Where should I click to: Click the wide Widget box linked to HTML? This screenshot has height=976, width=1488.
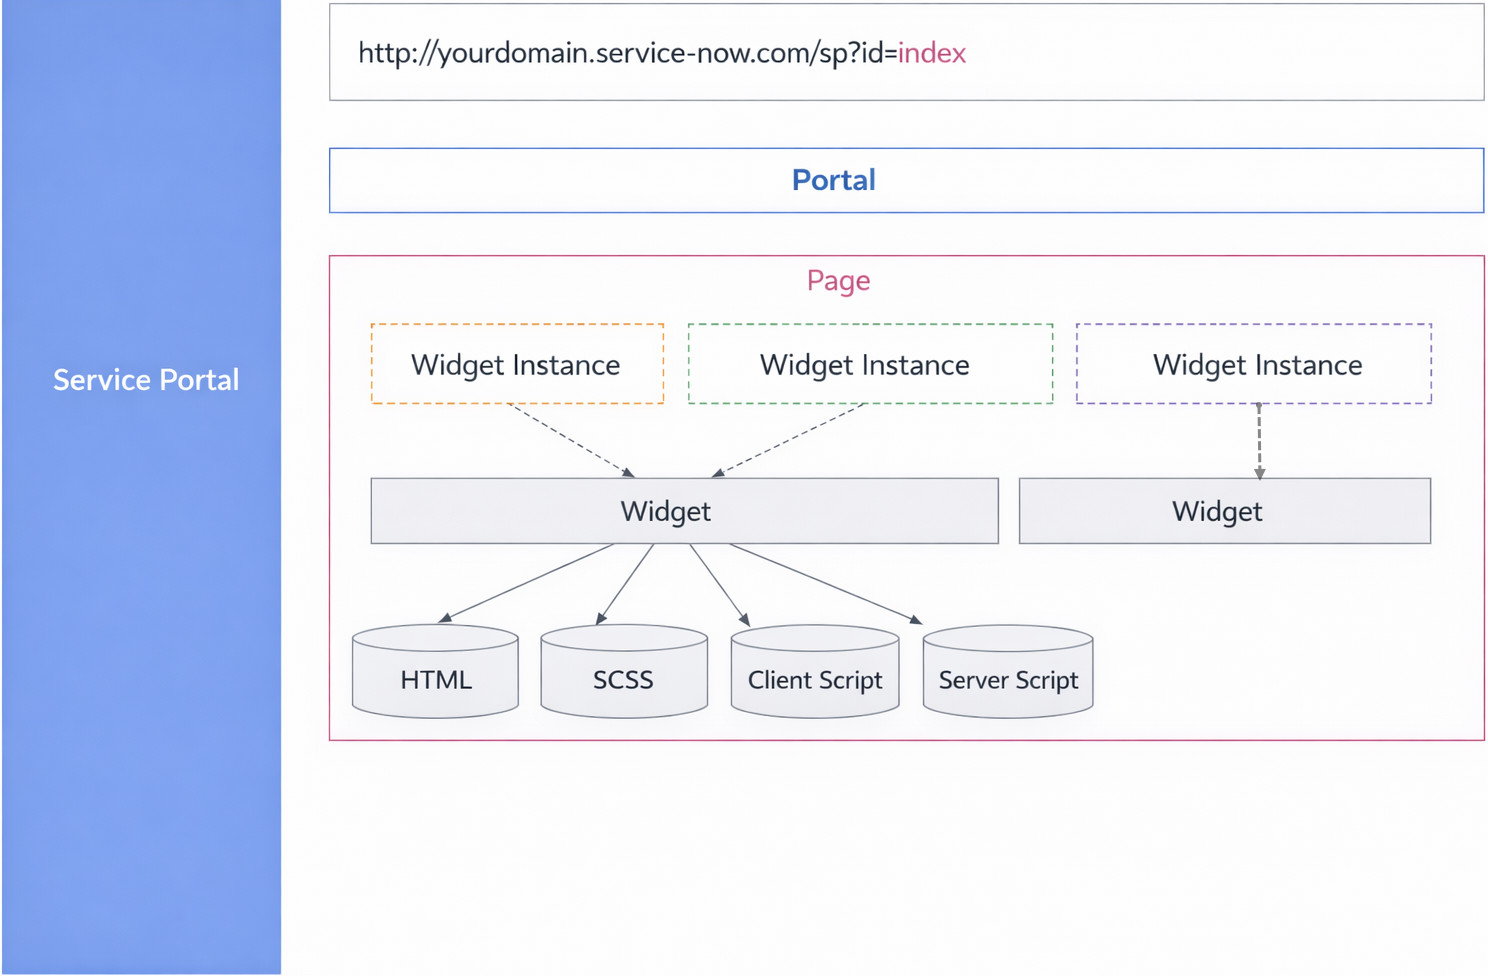(x=684, y=511)
